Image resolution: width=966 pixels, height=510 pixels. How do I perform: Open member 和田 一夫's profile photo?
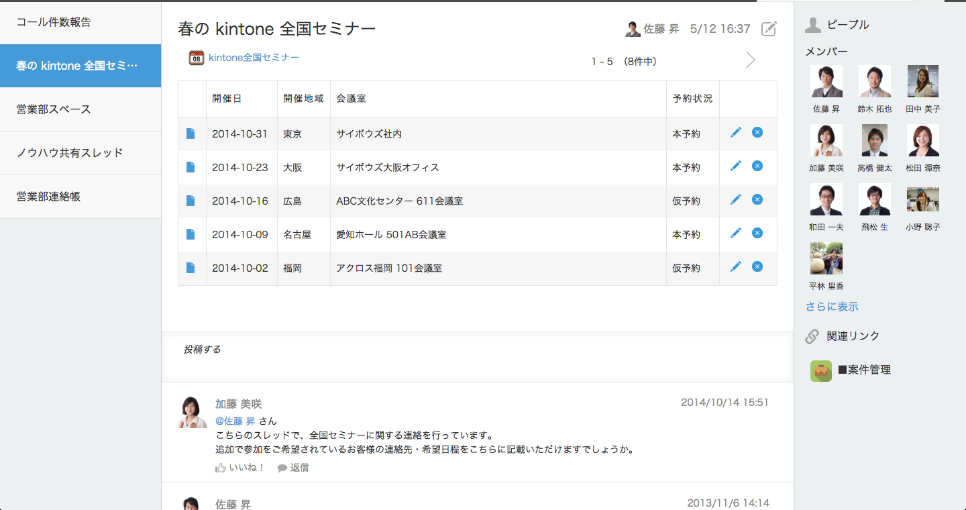tap(826, 200)
